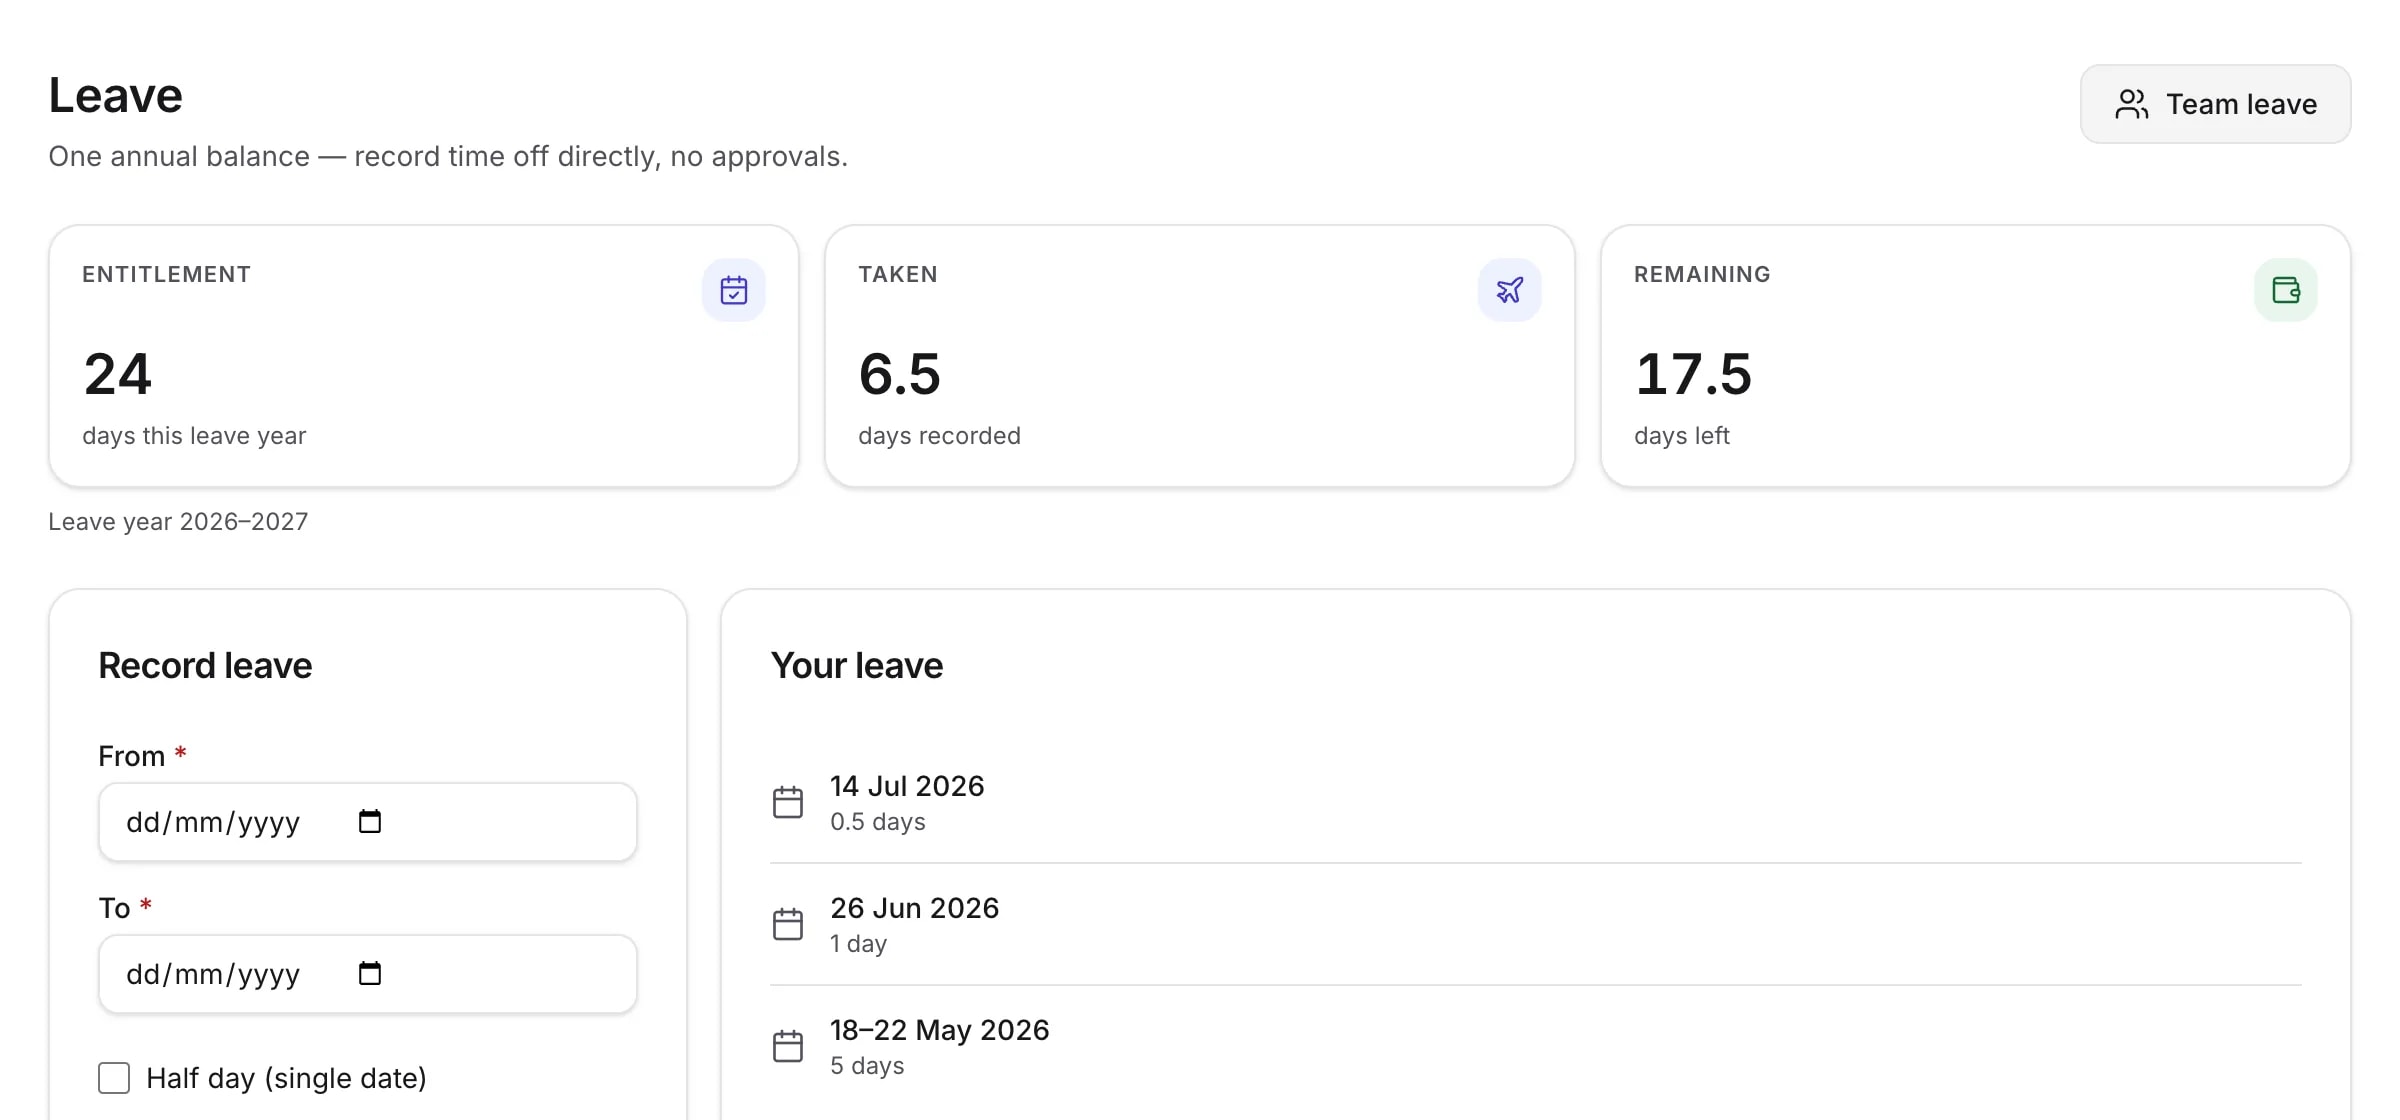This screenshot has height=1120, width=2400.
Task: Click the REMAINING card label
Action: 1702,274
